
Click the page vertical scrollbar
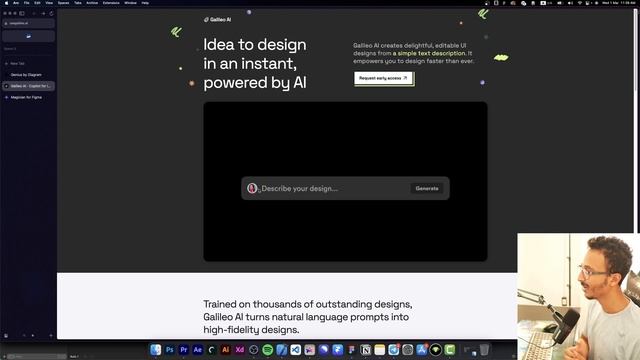pyautogui.click(x=635, y=49)
